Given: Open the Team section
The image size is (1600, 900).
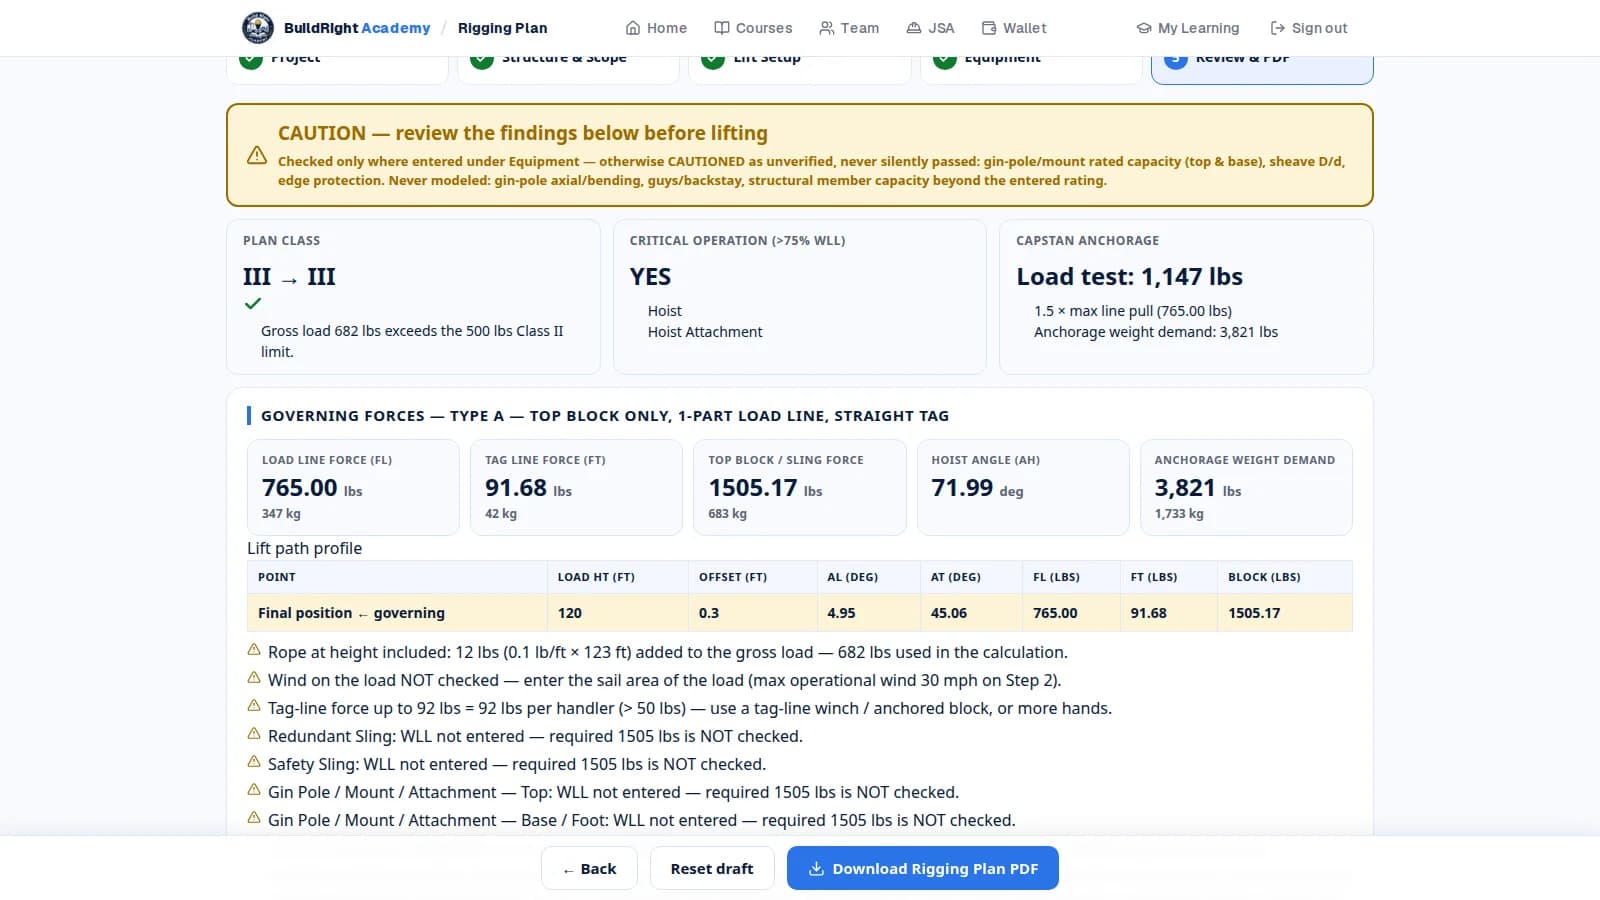Looking at the screenshot, I should 849,28.
